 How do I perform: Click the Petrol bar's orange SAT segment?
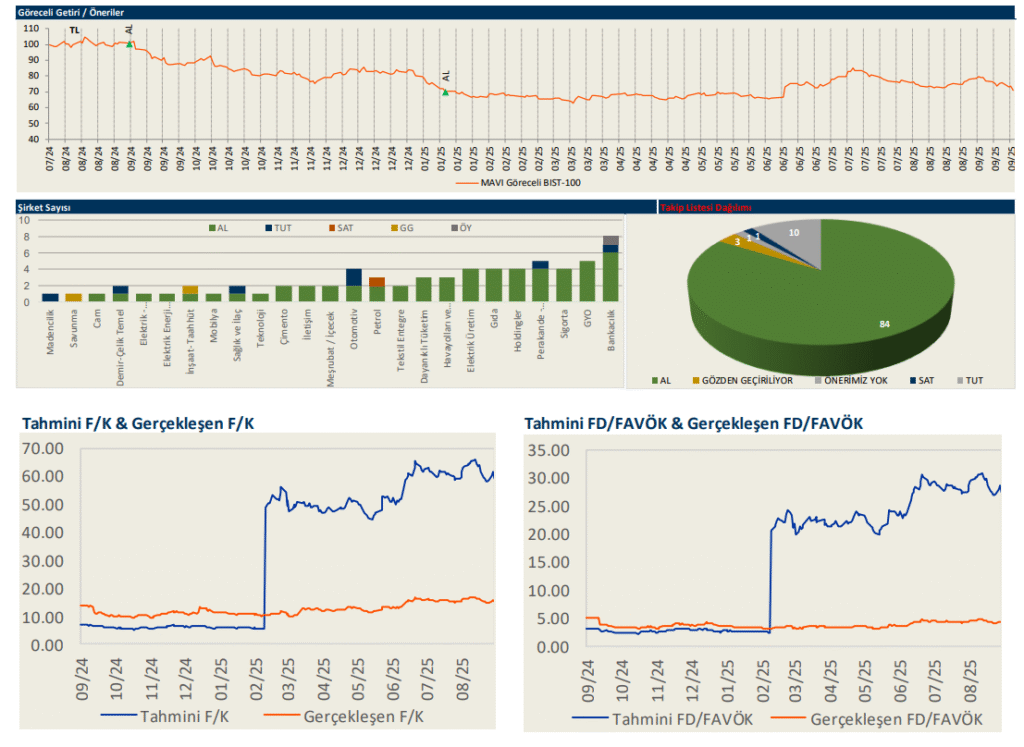(377, 282)
